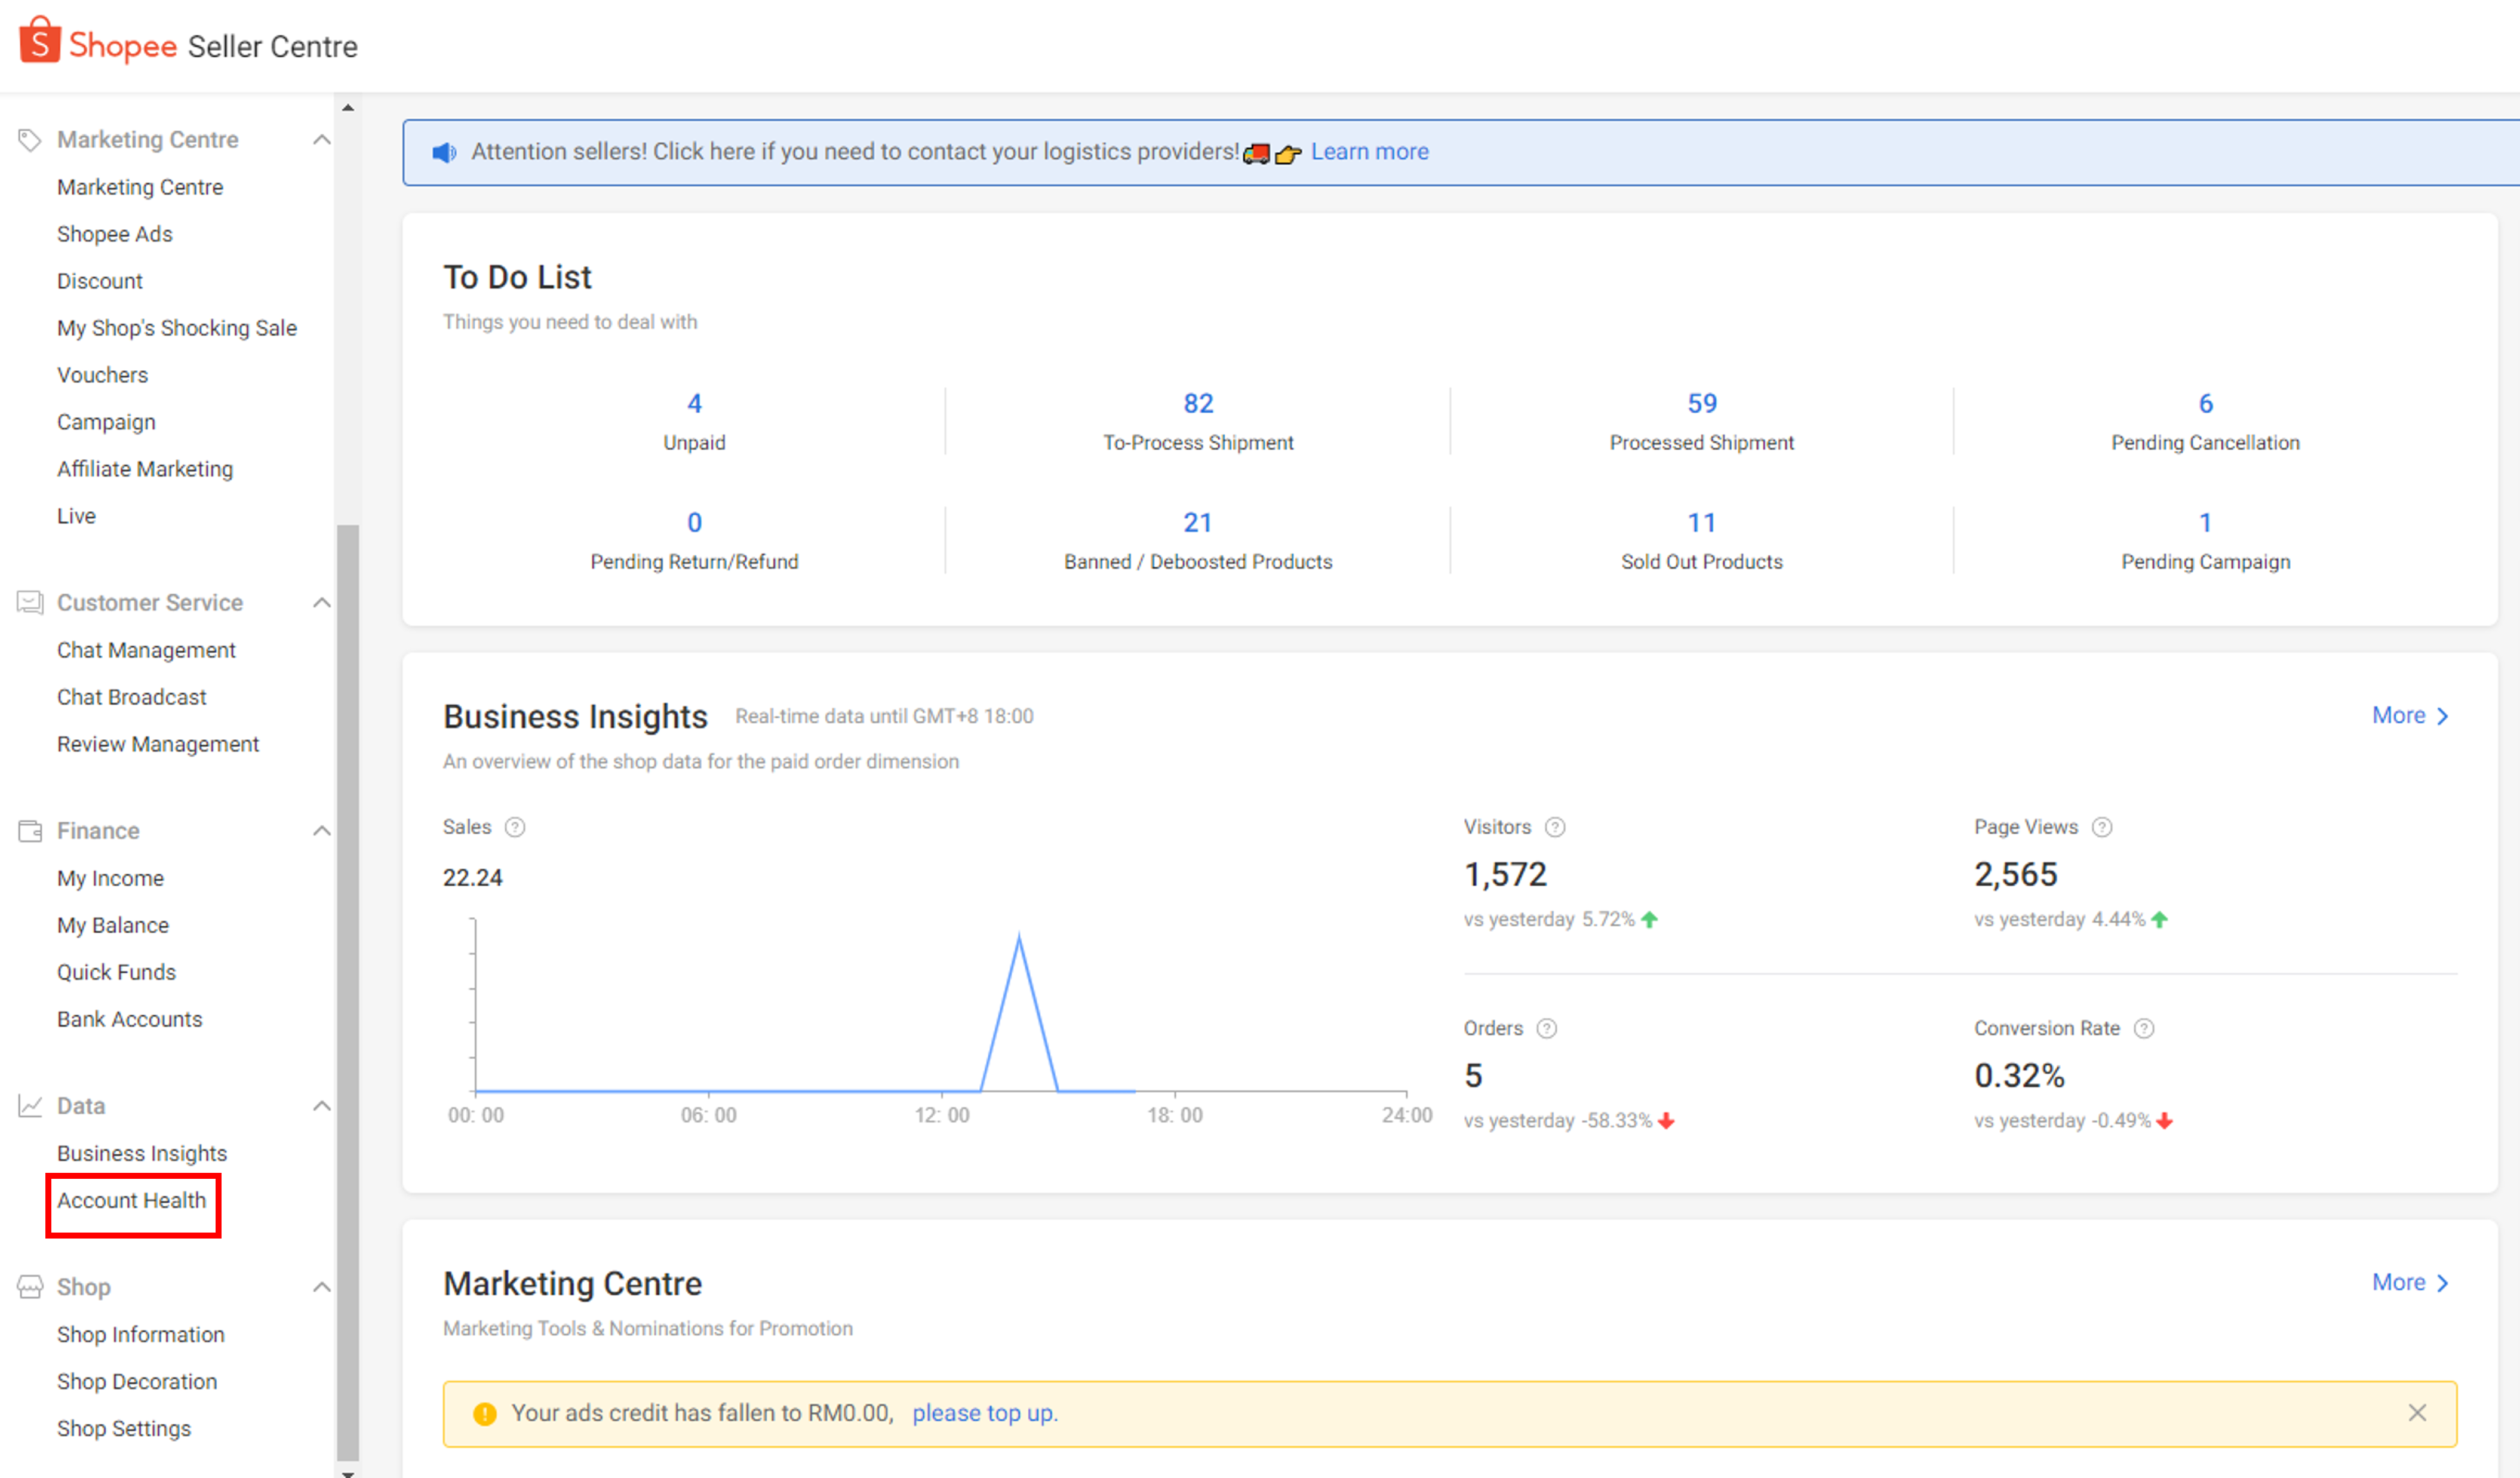
Task: Click the announcement megaphone icon
Action: pyautogui.click(x=444, y=152)
